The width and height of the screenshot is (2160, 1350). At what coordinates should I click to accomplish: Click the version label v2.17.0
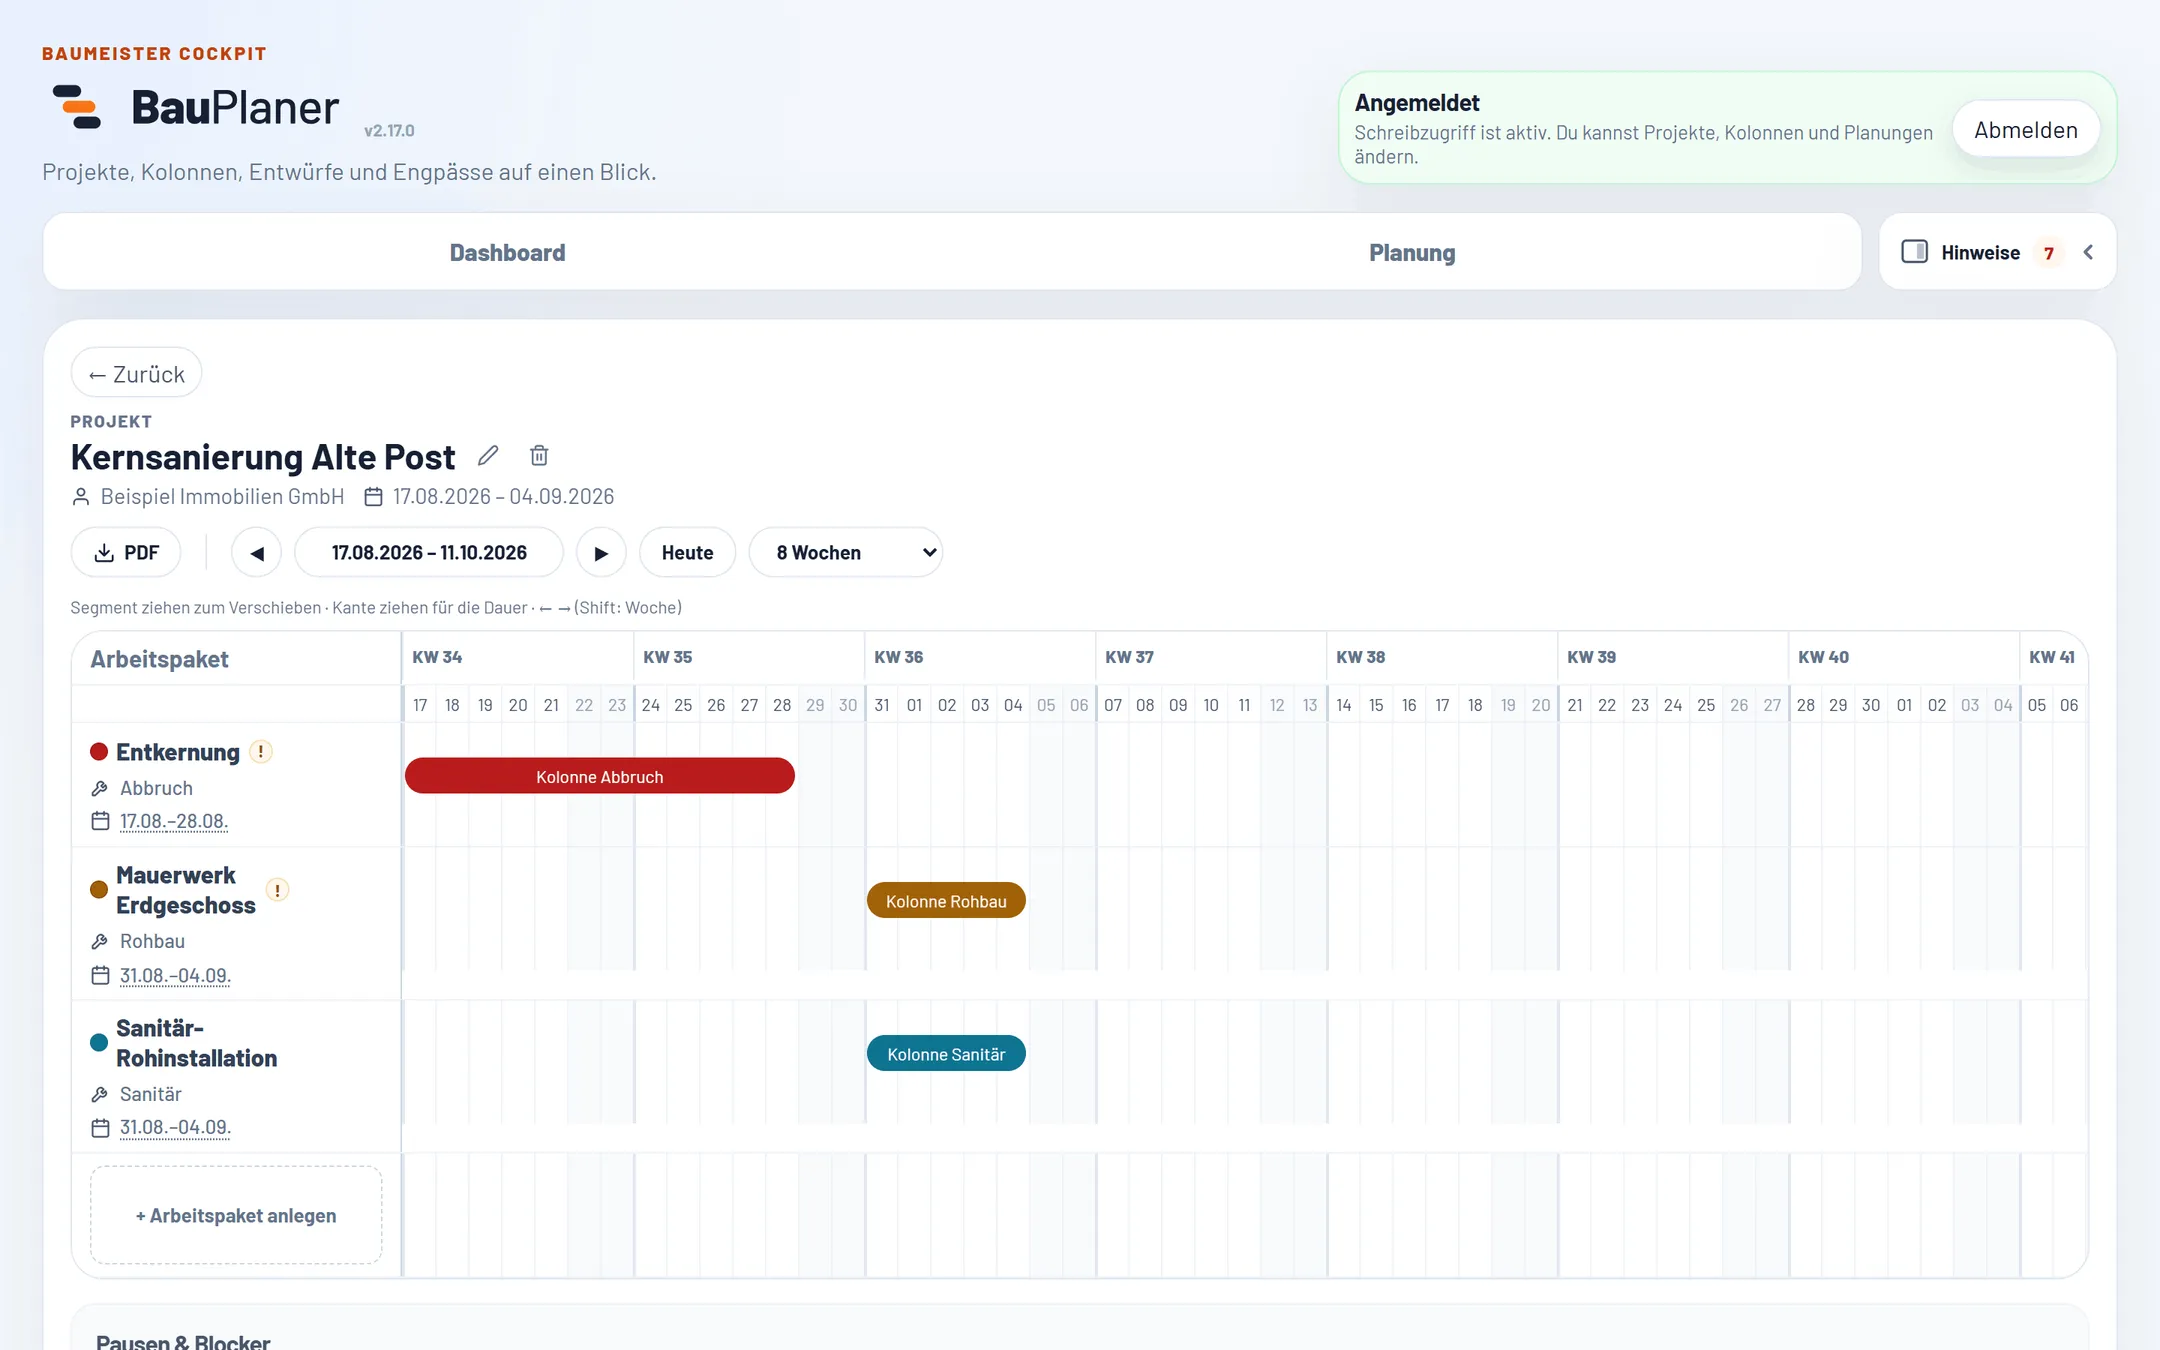click(389, 131)
